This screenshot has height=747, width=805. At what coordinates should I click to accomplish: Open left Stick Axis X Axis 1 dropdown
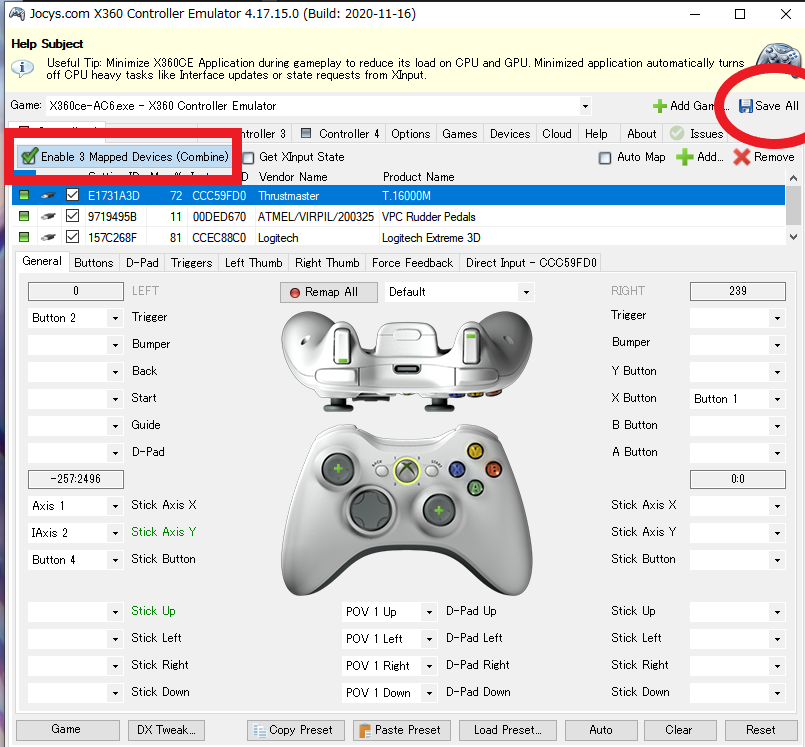(115, 506)
